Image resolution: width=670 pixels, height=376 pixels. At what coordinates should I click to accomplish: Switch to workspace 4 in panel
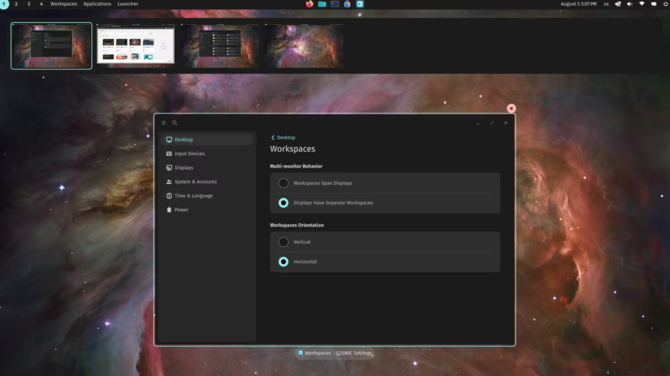pos(41,4)
